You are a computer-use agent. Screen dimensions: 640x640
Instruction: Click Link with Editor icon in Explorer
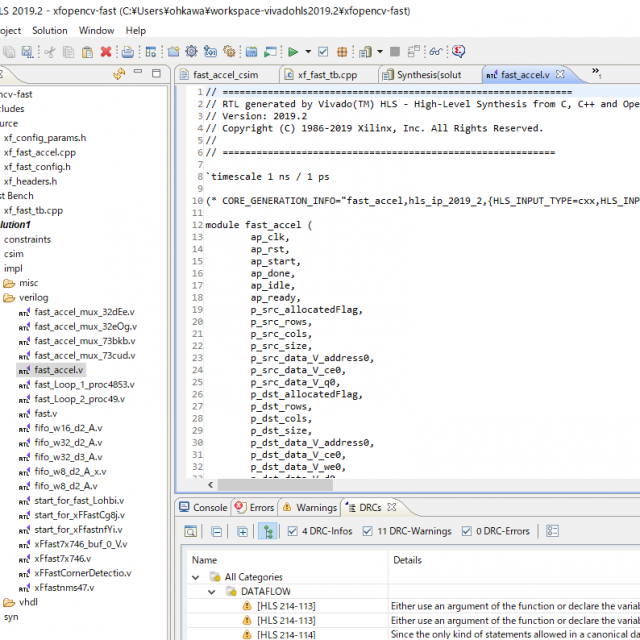[119, 74]
